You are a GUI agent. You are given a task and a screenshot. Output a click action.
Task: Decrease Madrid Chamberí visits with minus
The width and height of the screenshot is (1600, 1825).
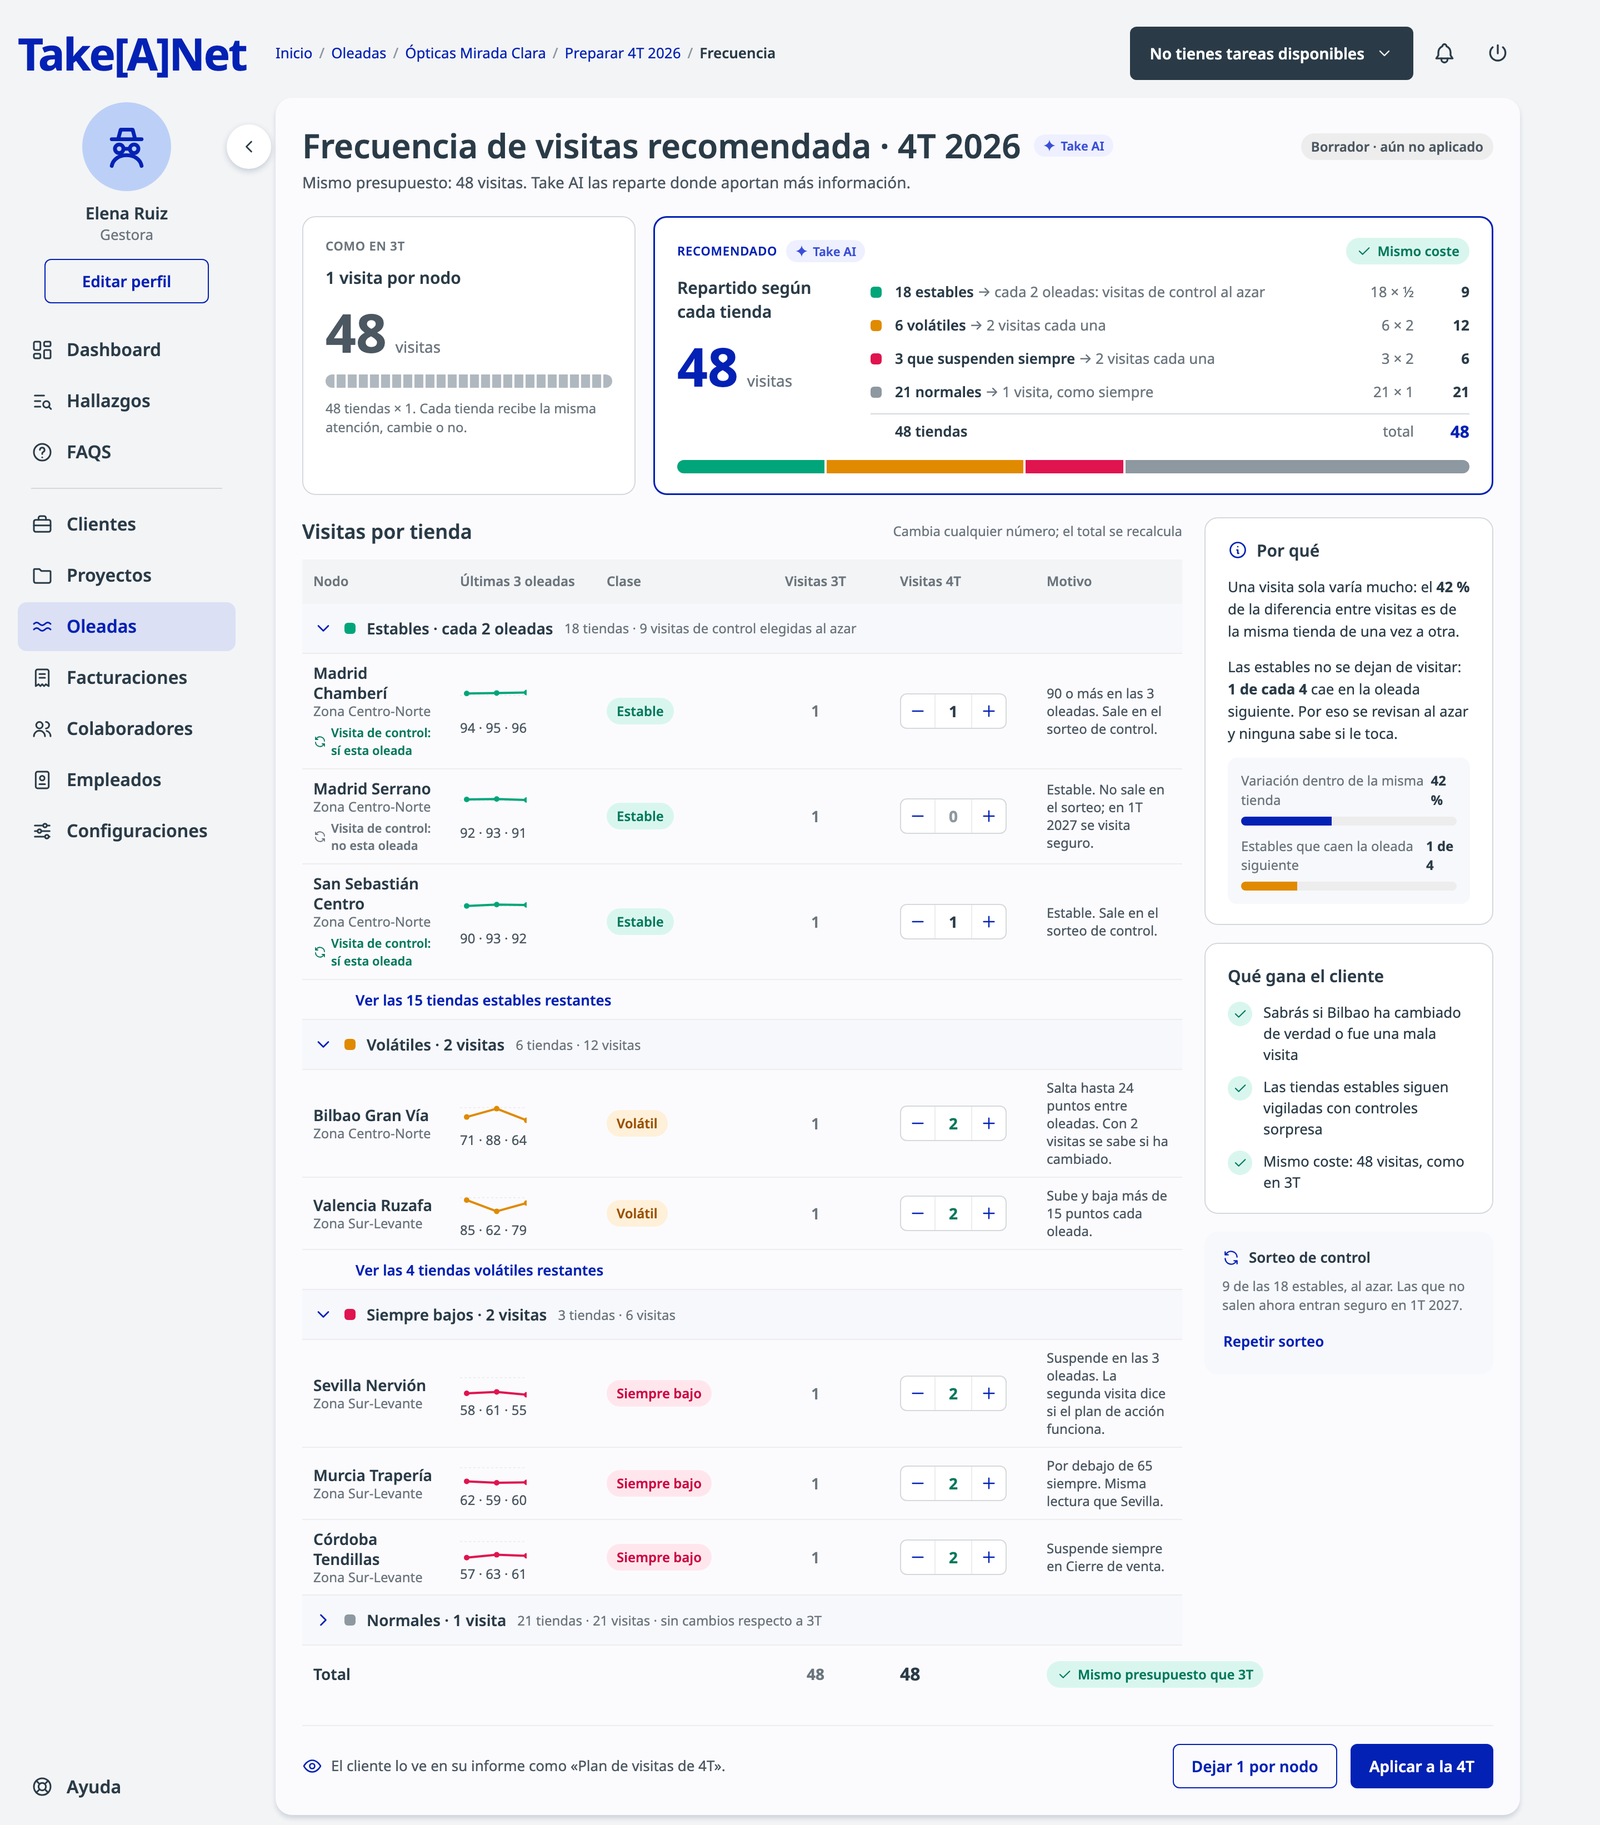coord(917,711)
